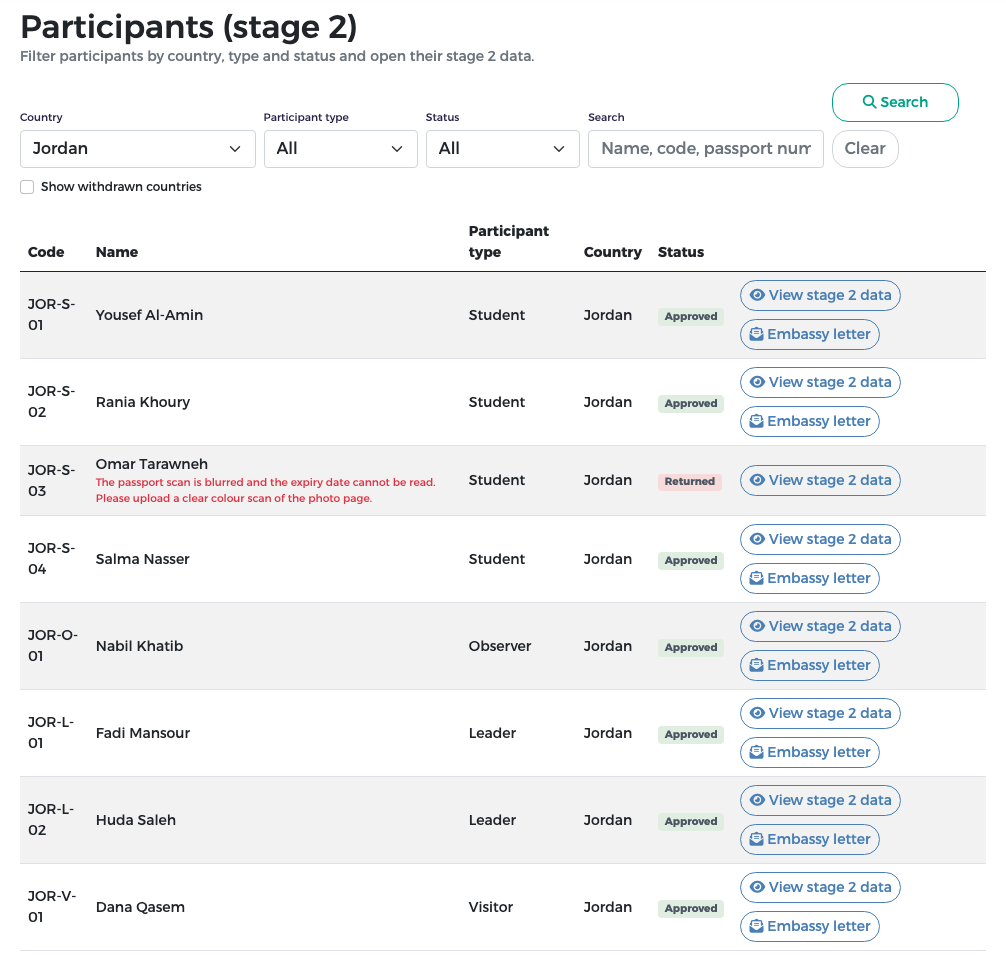This screenshot has width=1006, height=975.
Task: Click the eye icon in Rania Khoury's row
Action: pyautogui.click(x=757, y=382)
